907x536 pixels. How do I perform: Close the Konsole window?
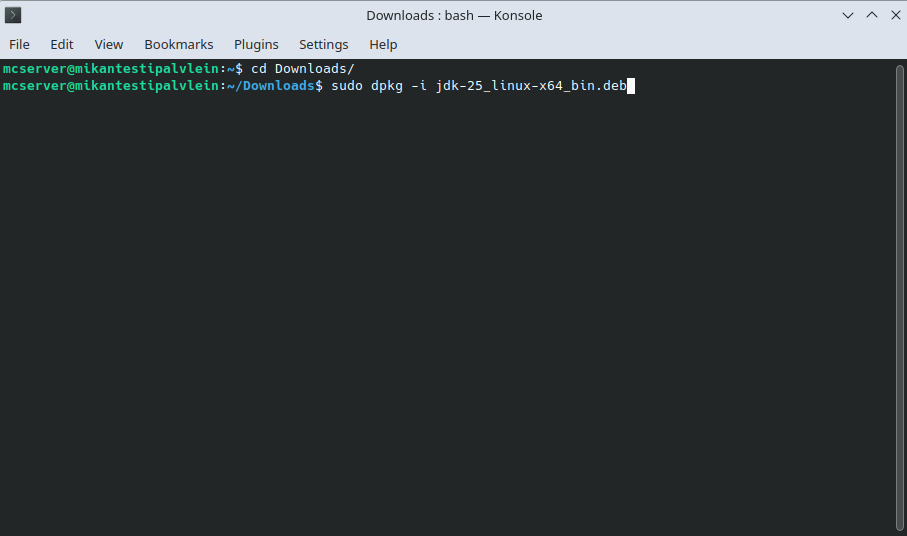coord(893,15)
